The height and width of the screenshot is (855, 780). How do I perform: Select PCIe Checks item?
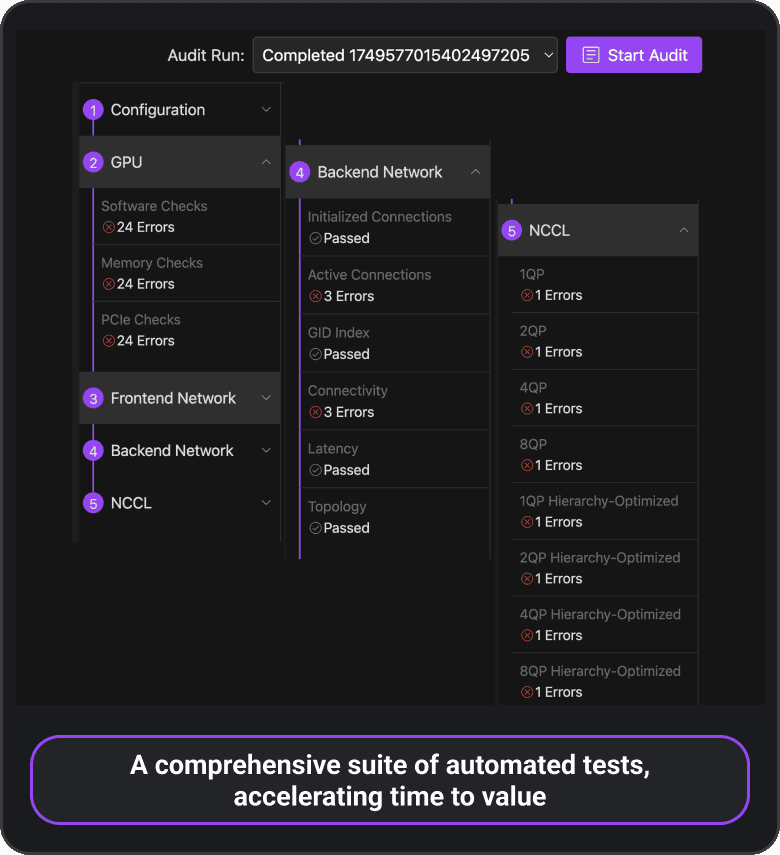[187, 330]
